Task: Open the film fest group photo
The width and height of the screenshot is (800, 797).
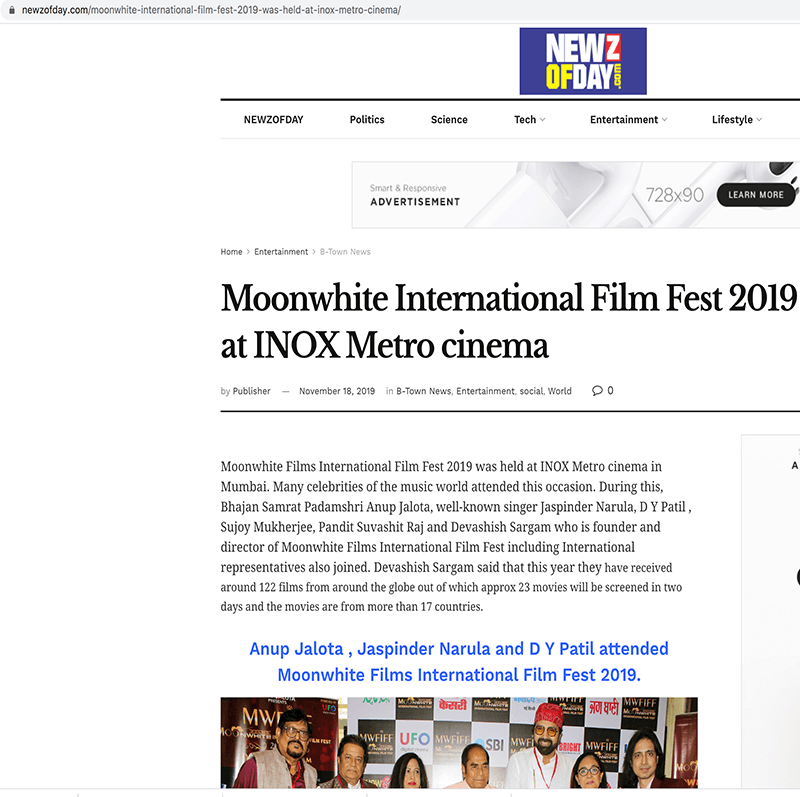Action: (459, 742)
